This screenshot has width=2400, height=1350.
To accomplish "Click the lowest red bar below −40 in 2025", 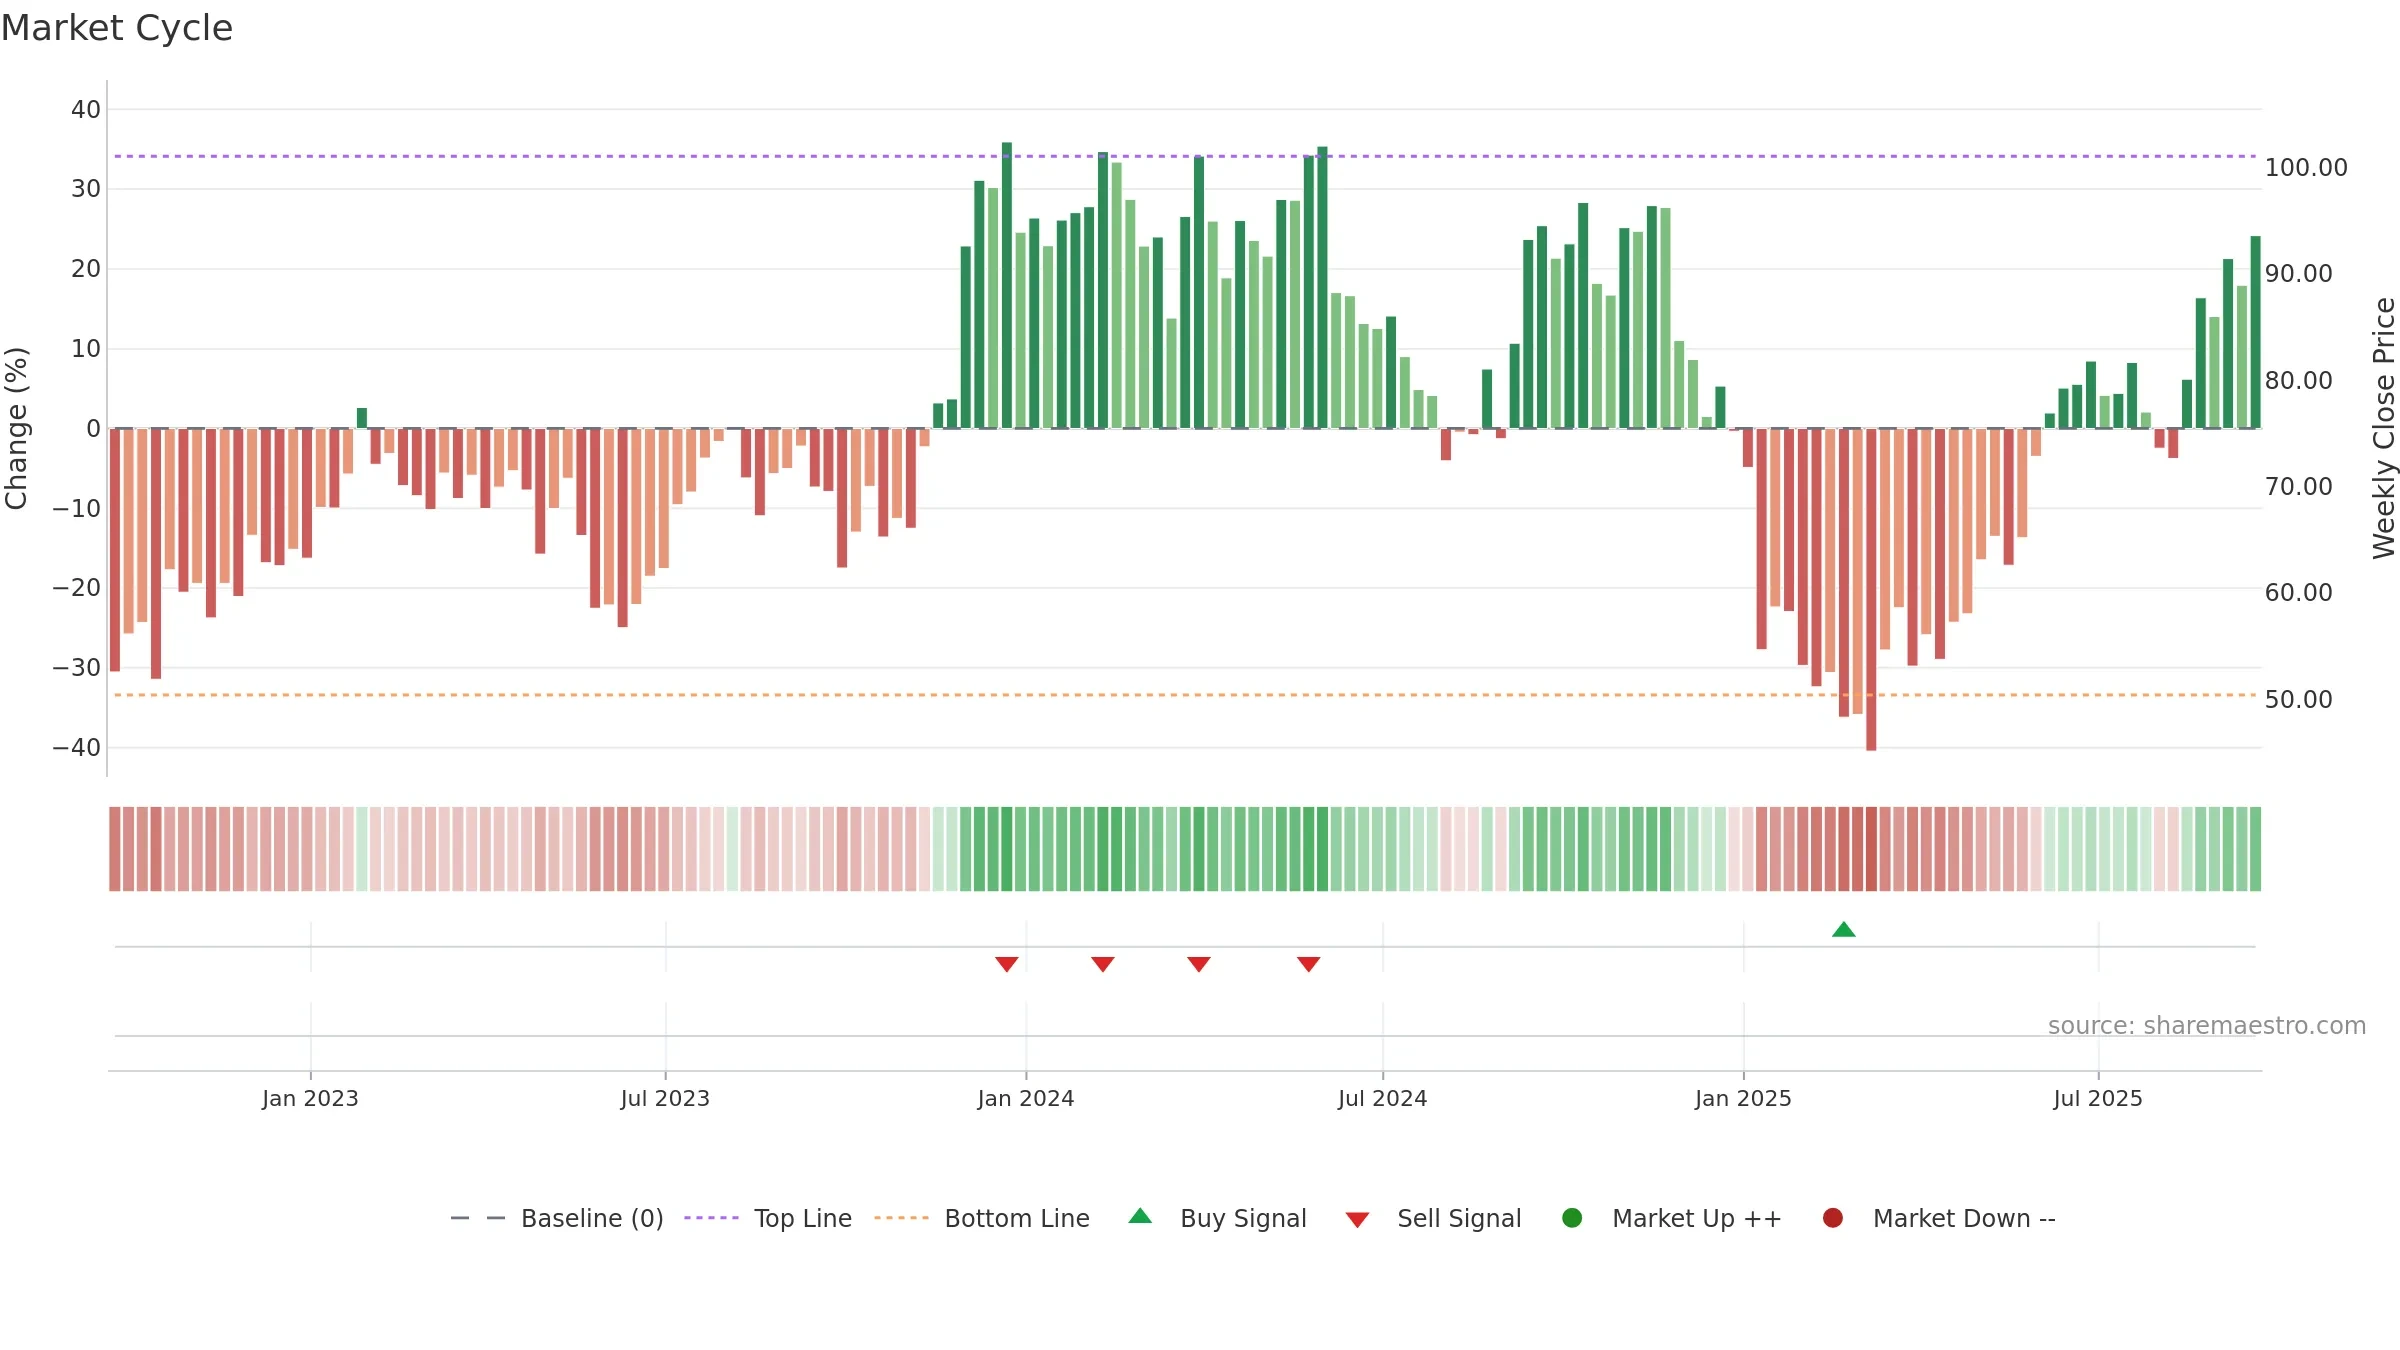I will (x=1871, y=590).
